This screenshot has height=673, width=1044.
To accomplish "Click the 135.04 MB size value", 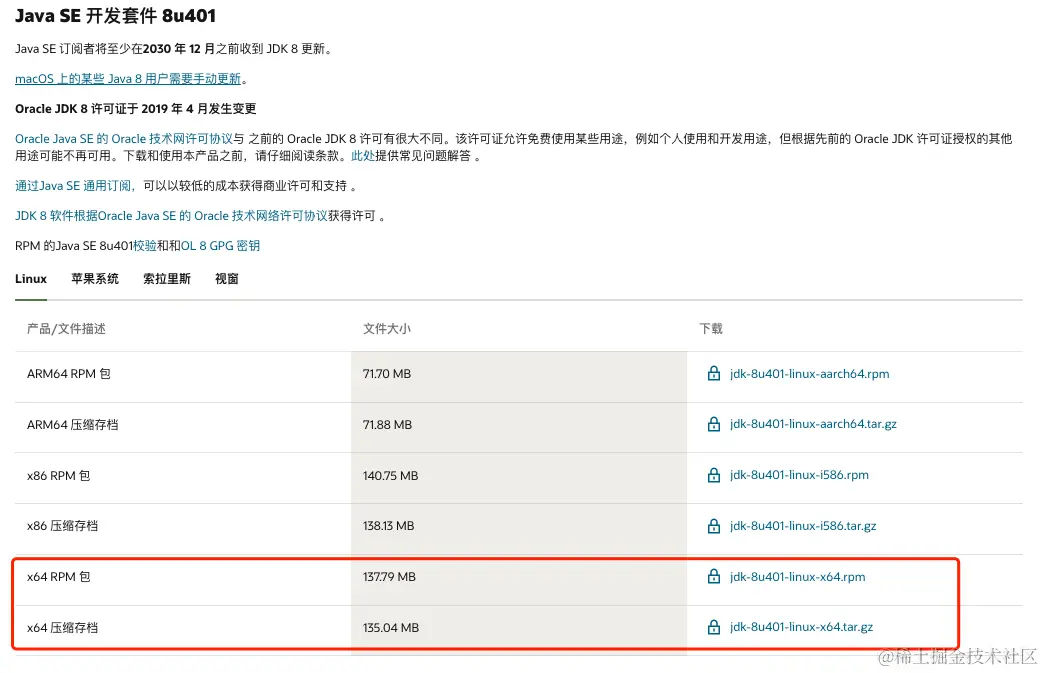I will pos(391,628).
